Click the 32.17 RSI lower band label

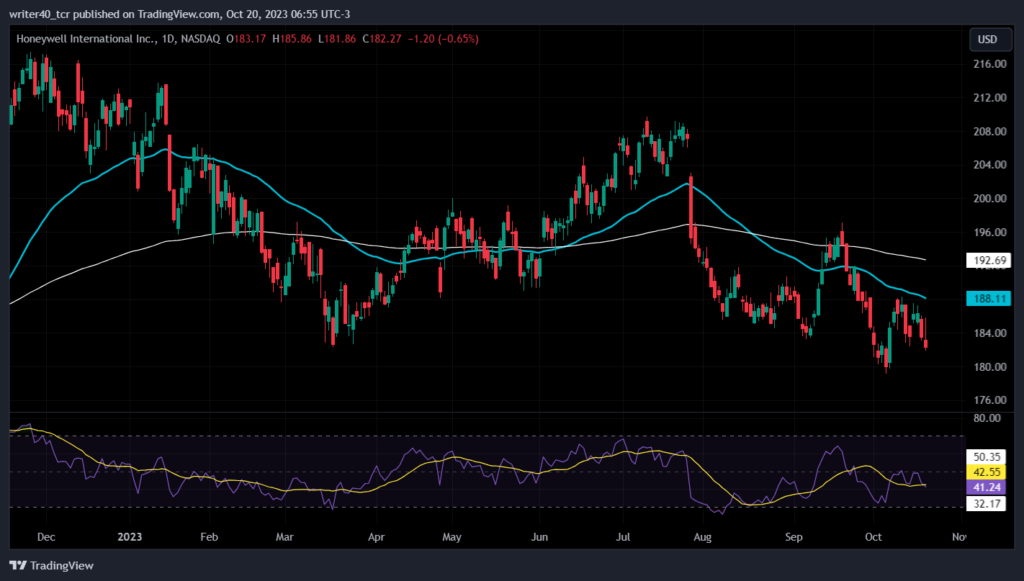click(985, 503)
